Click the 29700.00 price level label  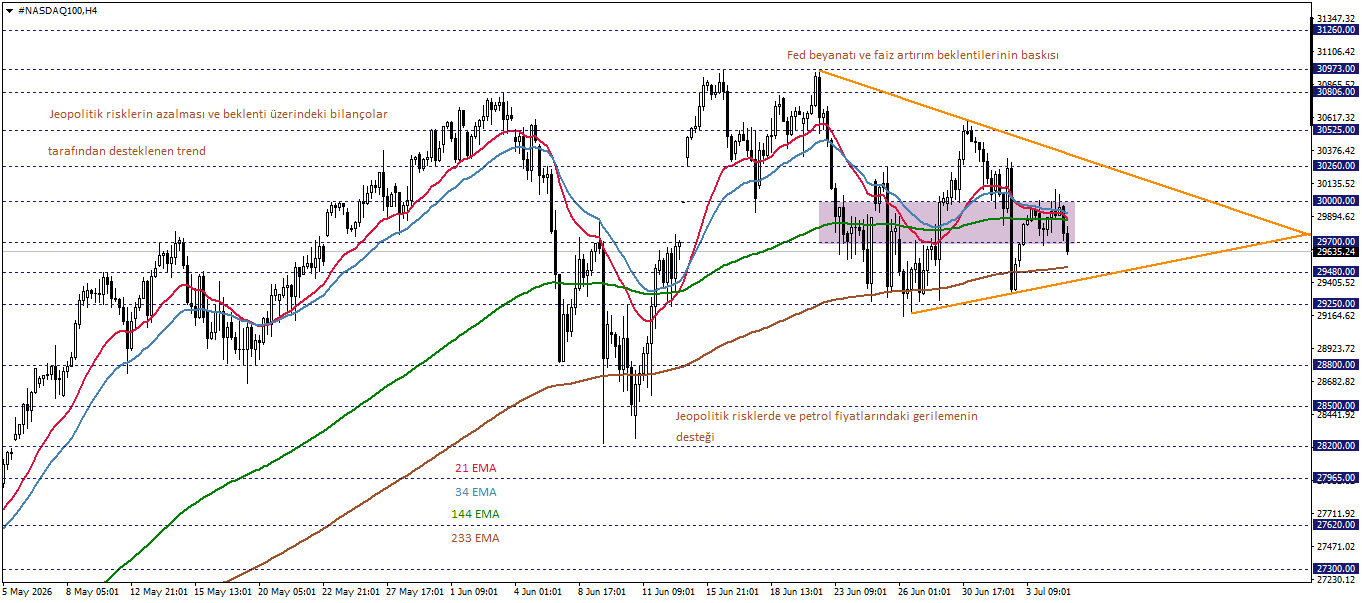[x=1337, y=241]
